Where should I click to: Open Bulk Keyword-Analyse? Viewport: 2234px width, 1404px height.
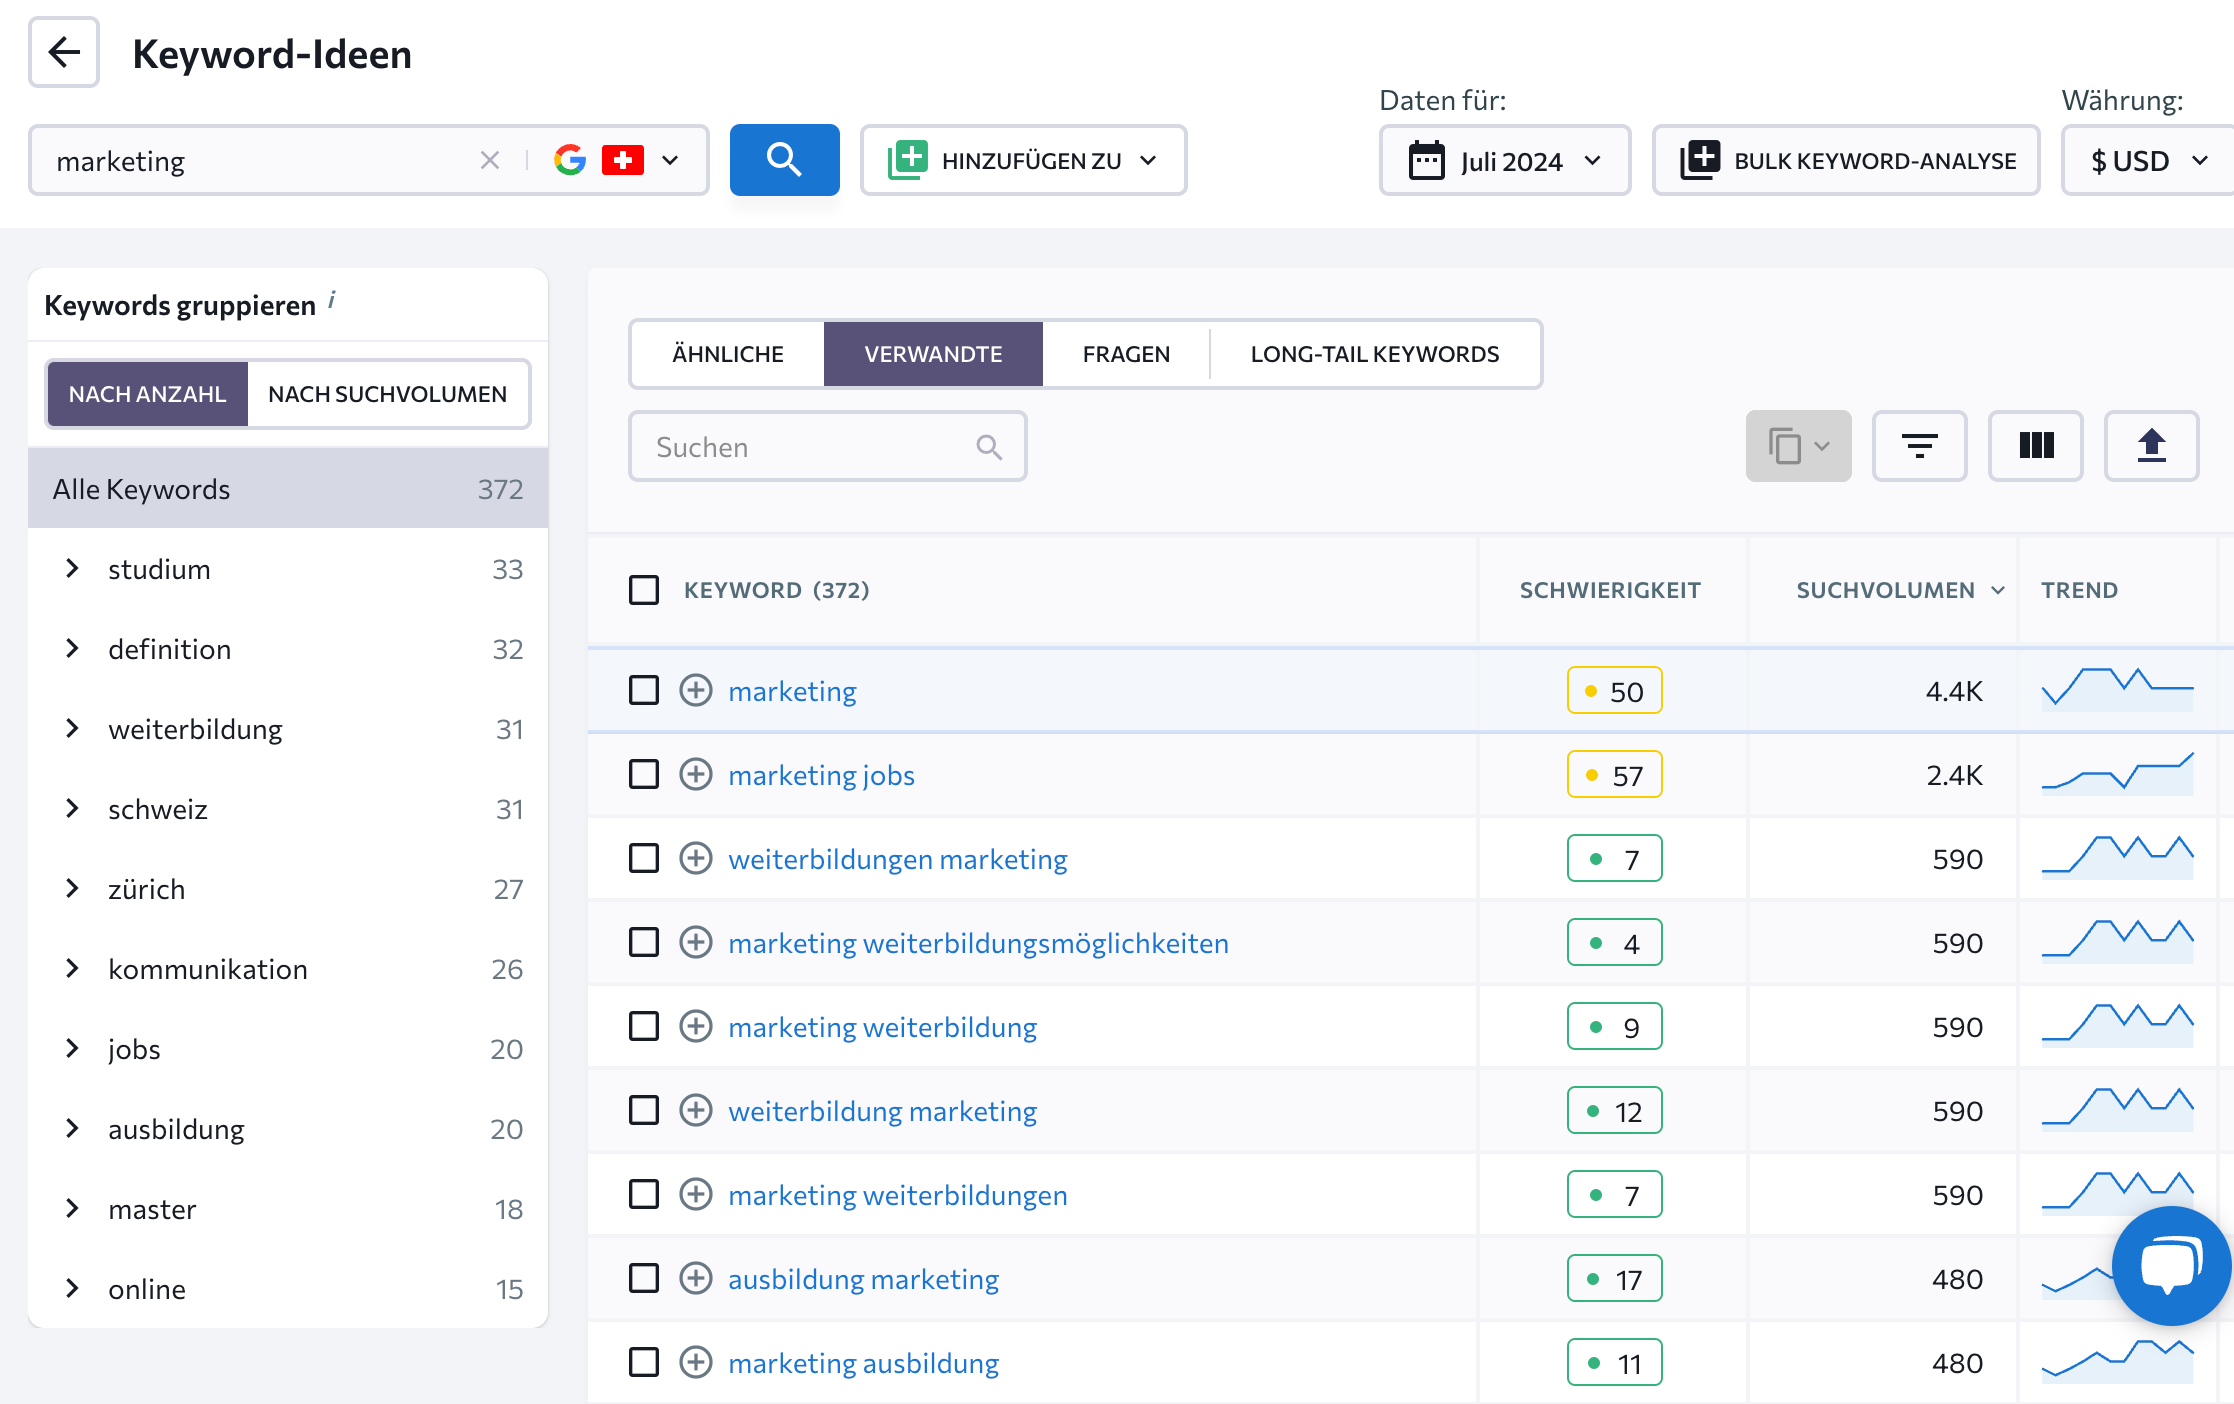point(1846,160)
